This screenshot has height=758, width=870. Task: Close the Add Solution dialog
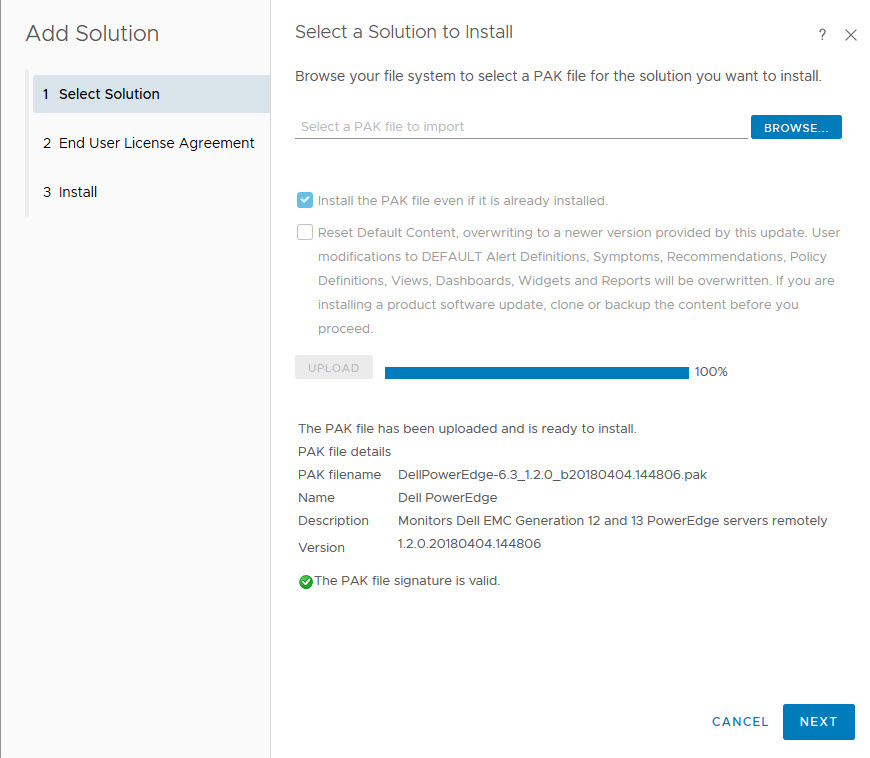pos(851,35)
